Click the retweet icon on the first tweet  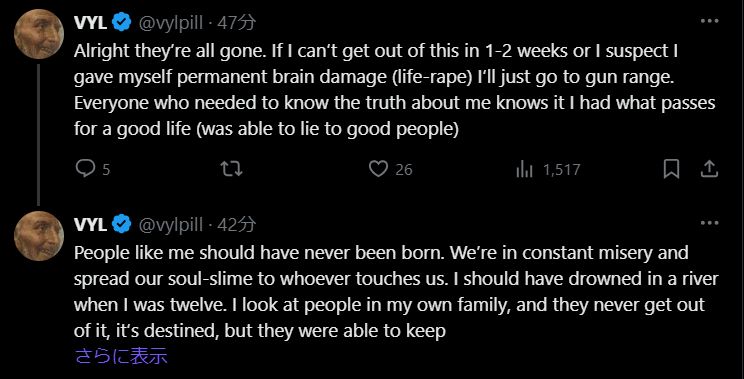pyautogui.click(x=232, y=169)
